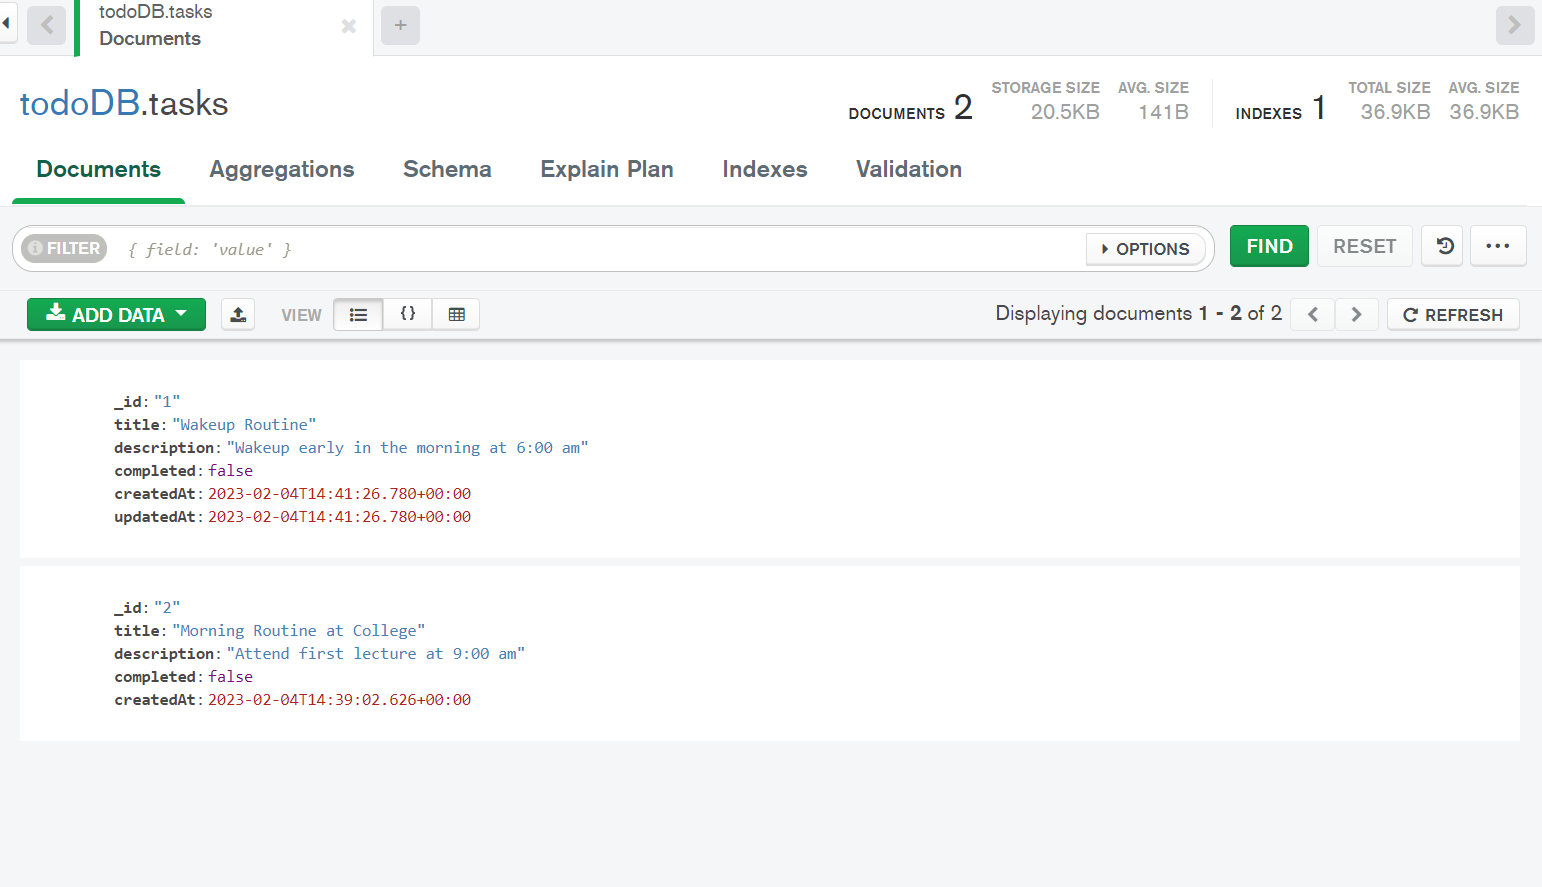Open the more options ellipsis menu
The width and height of the screenshot is (1542, 887).
click(x=1498, y=245)
